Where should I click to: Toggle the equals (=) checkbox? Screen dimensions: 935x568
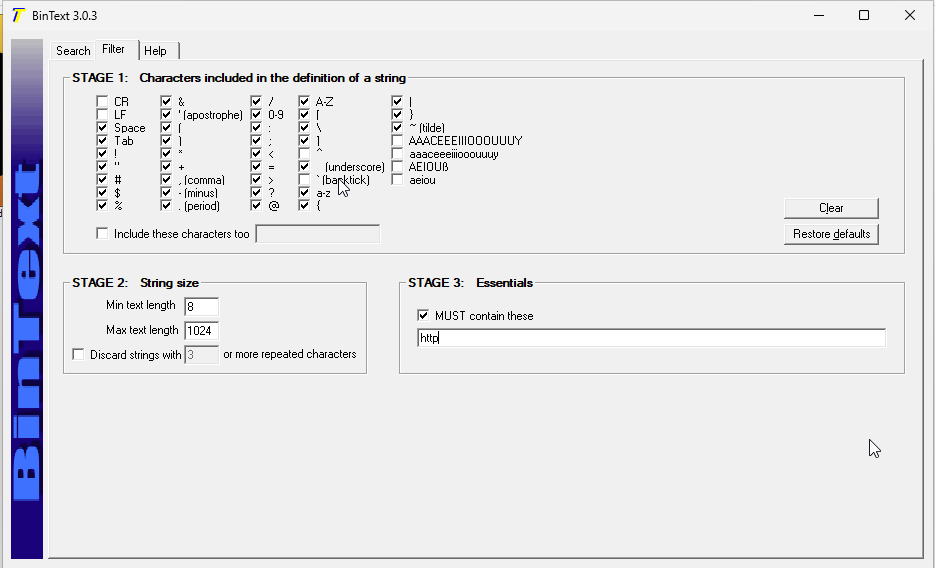256,167
